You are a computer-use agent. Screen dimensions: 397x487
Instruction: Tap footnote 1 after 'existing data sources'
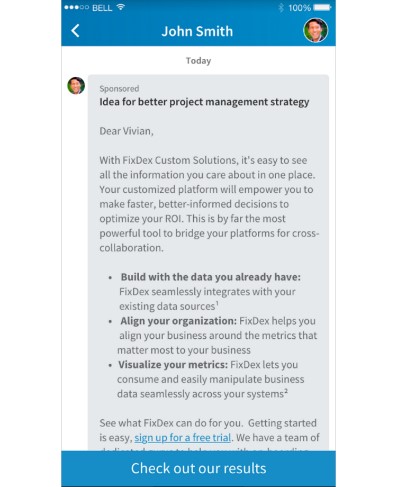[217, 303]
